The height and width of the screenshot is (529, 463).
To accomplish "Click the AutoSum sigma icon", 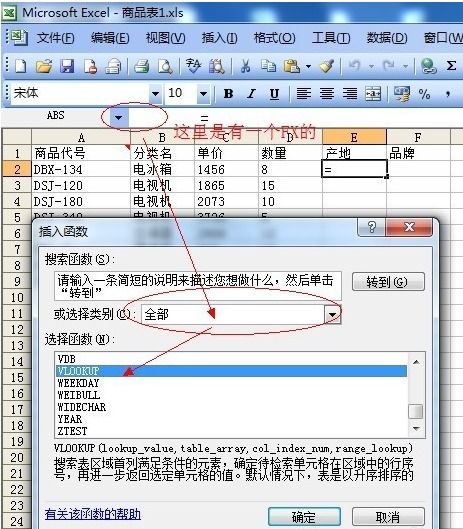I will (x=451, y=65).
